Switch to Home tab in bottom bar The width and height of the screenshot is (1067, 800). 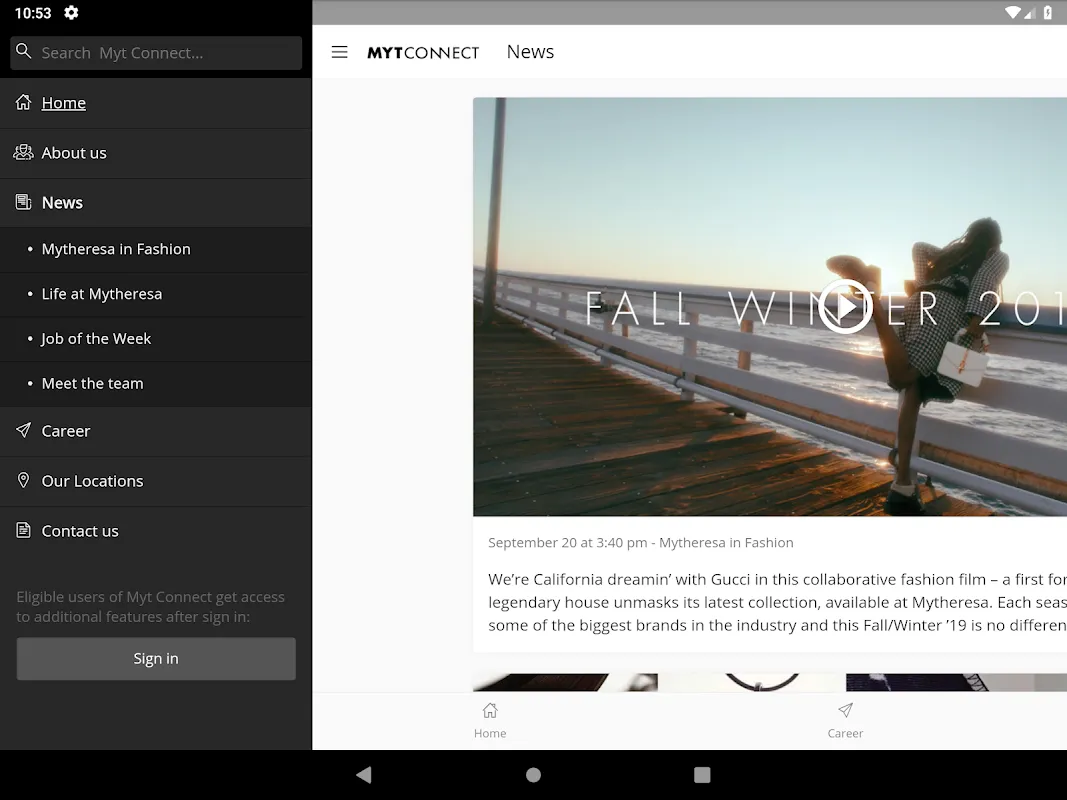(490, 720)
